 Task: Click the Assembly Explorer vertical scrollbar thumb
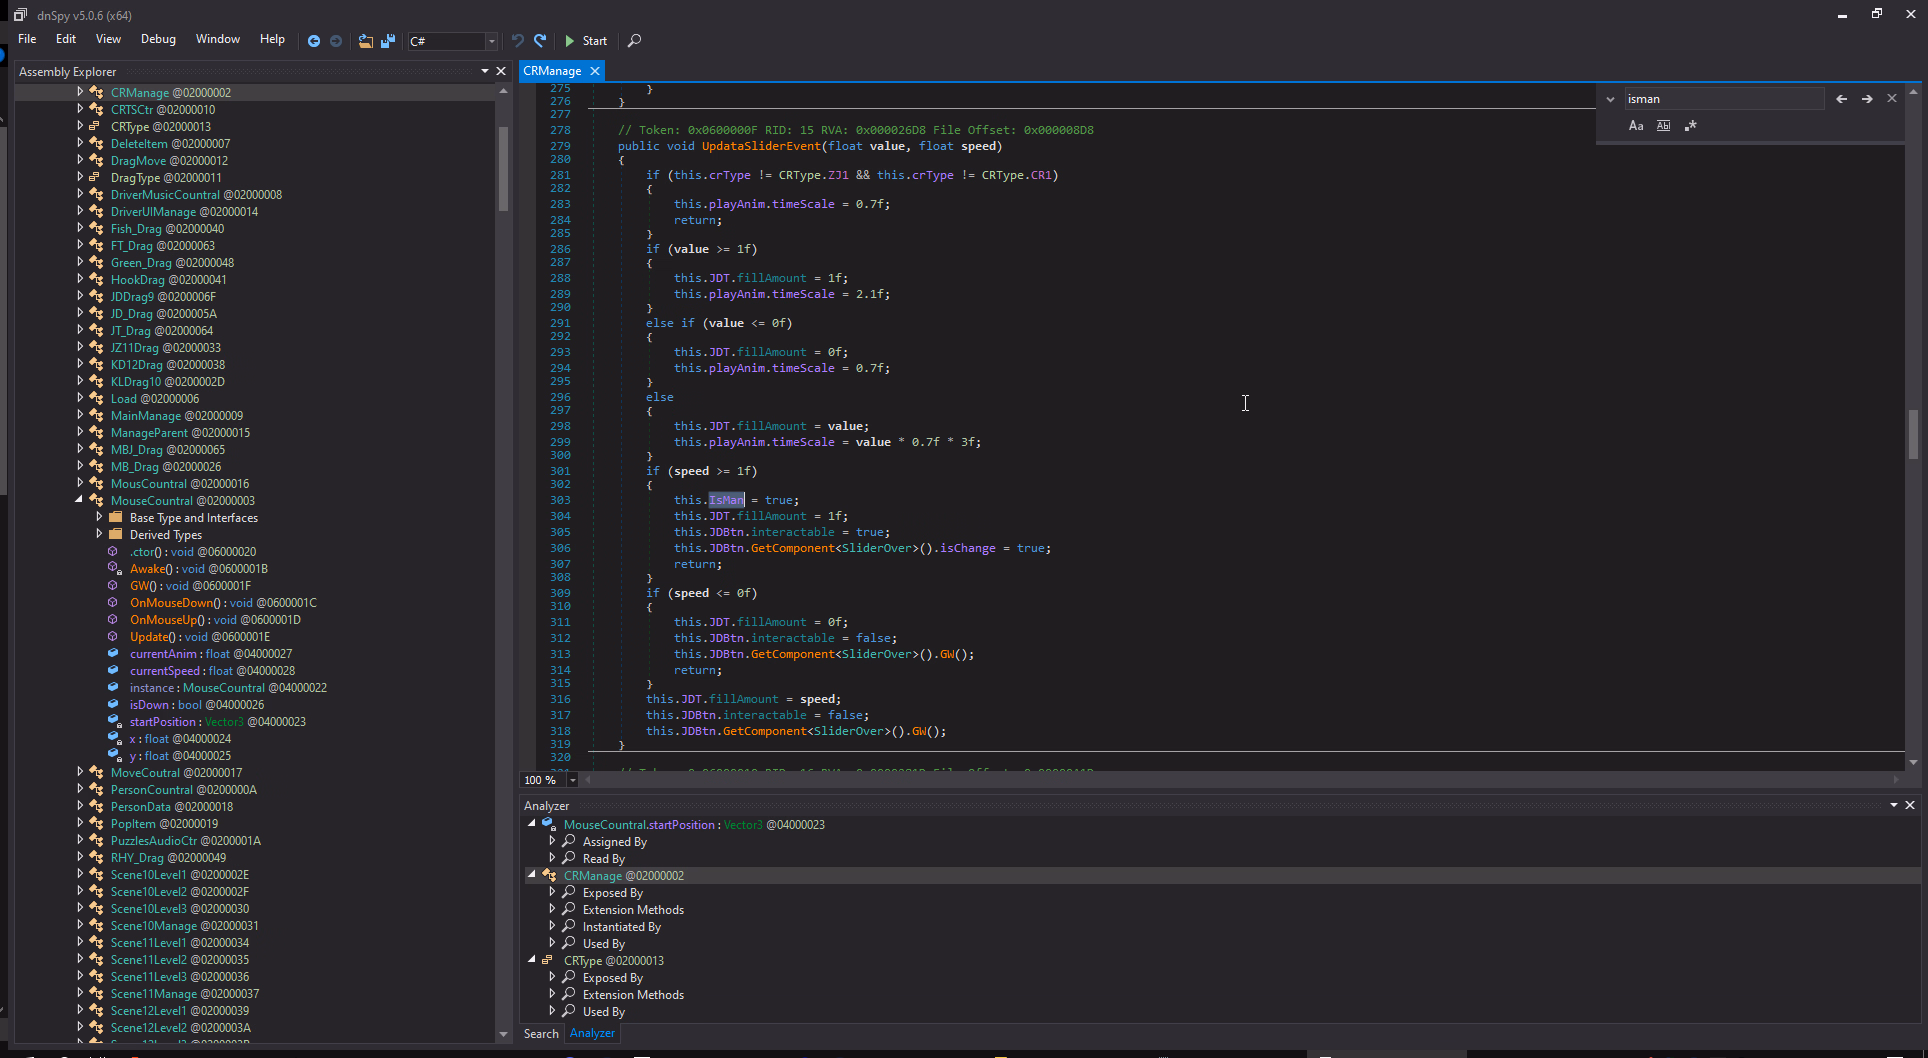pyautogui.click(x=503, y=169)
